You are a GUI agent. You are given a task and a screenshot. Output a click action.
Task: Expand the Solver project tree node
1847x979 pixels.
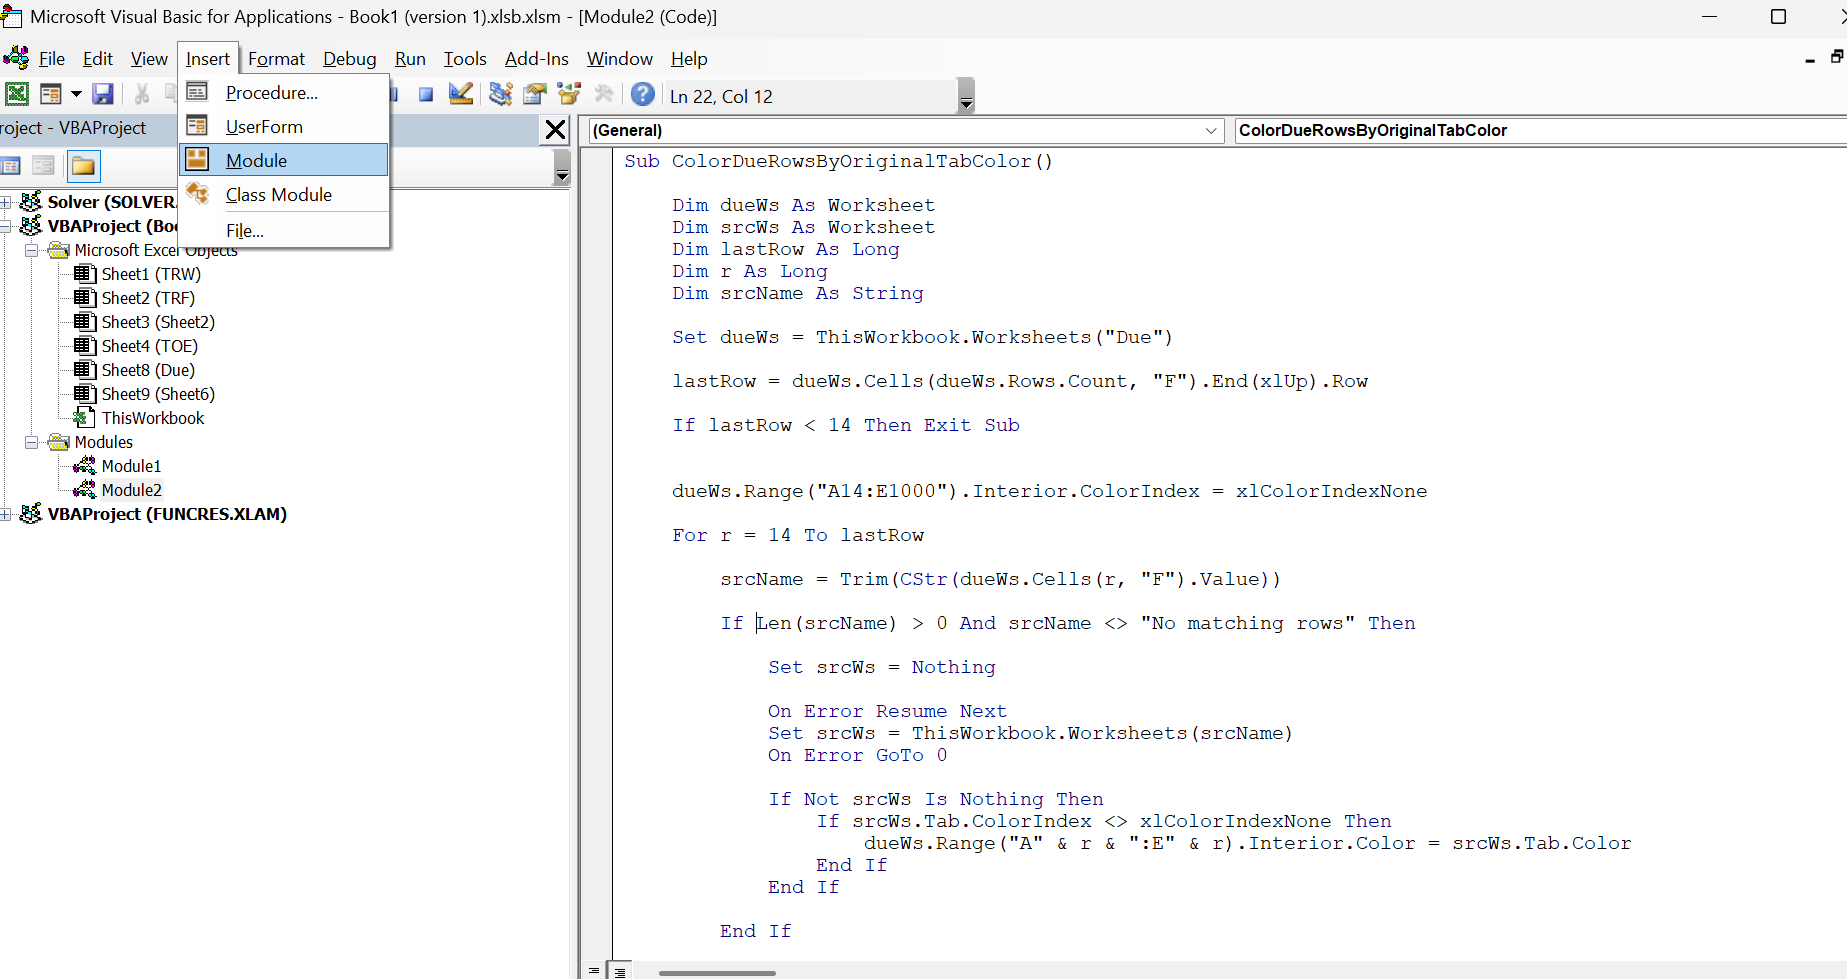pos(5,202)
